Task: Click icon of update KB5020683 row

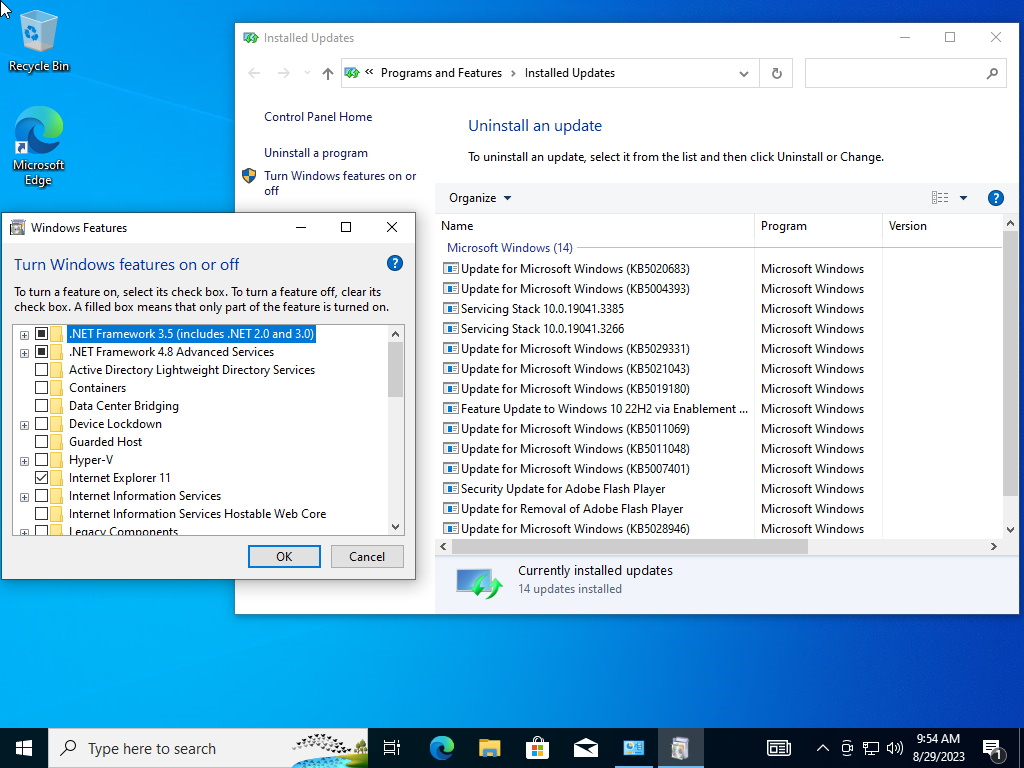Action: [x=451, y=268]
